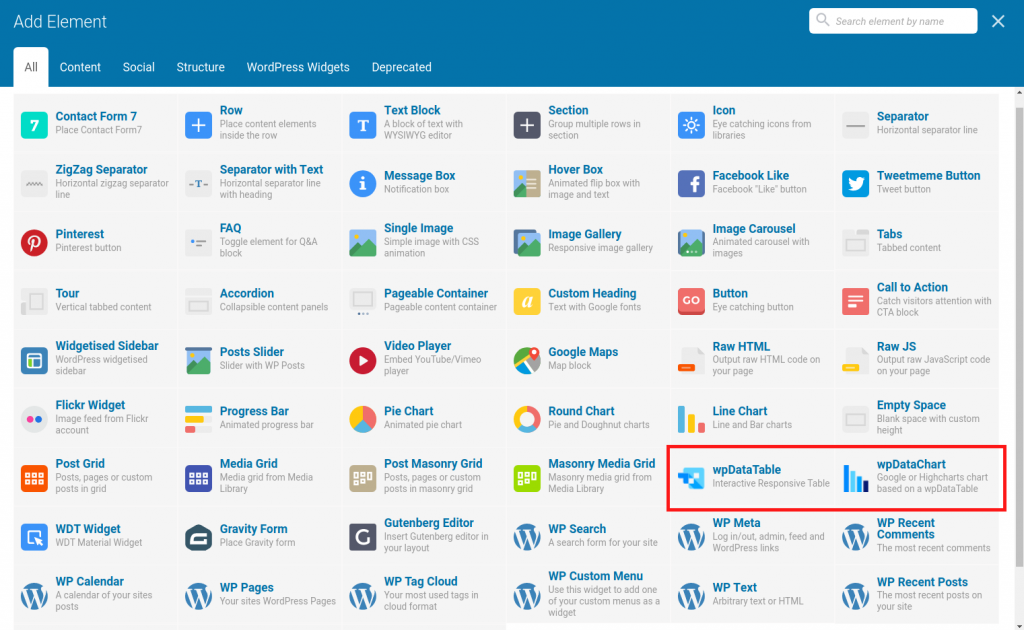Add the Custom Heading element

tap(591, 294)
